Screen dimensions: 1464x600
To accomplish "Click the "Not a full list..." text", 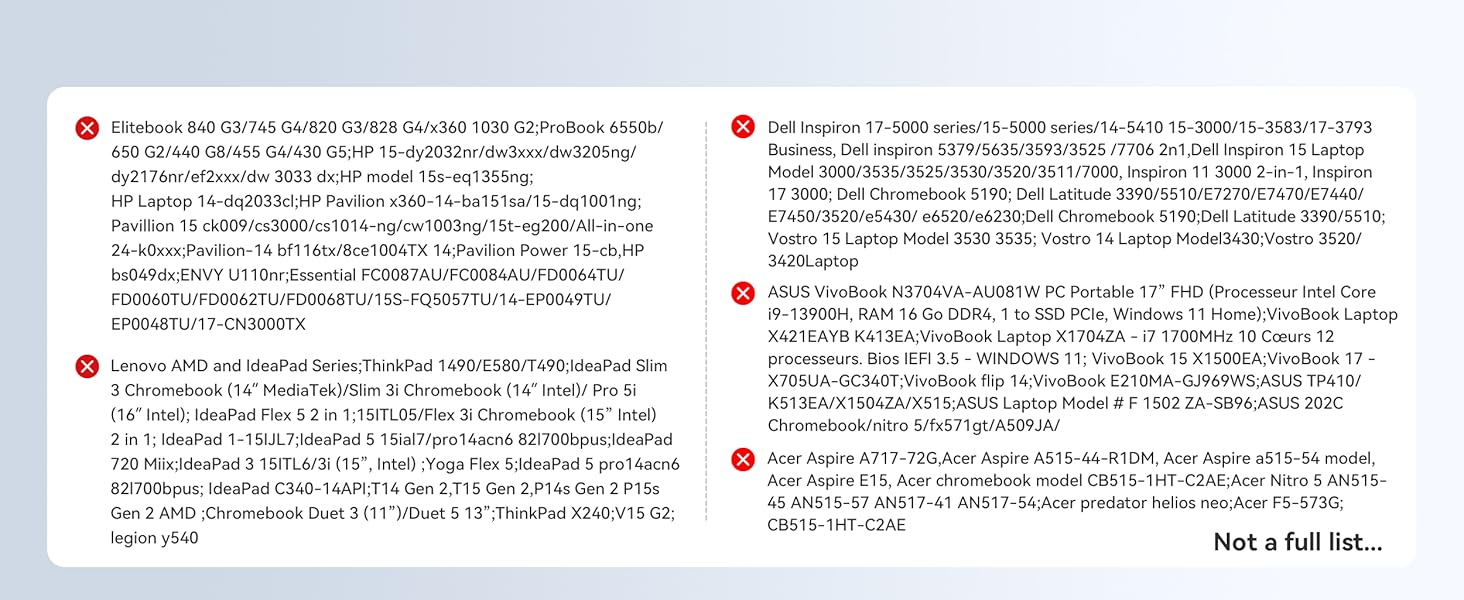I will tap(1297, 542).
